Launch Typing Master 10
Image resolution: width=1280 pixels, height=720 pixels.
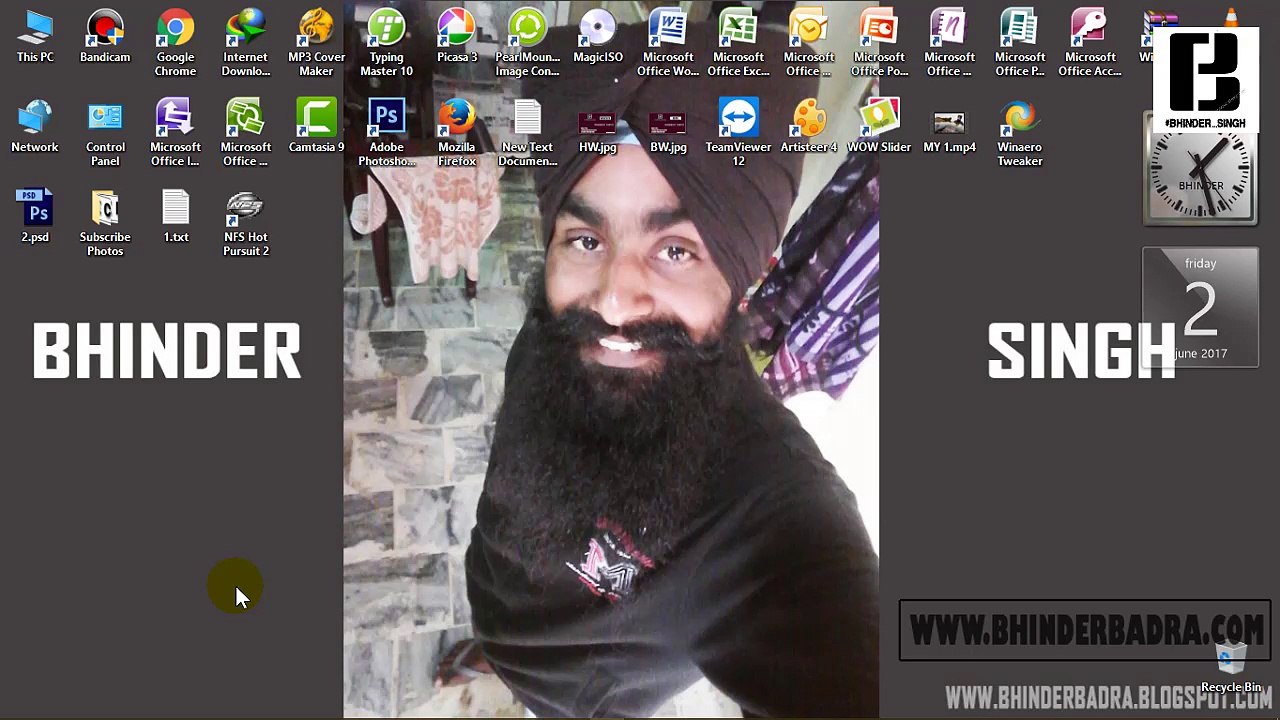(x=386, y=43)
